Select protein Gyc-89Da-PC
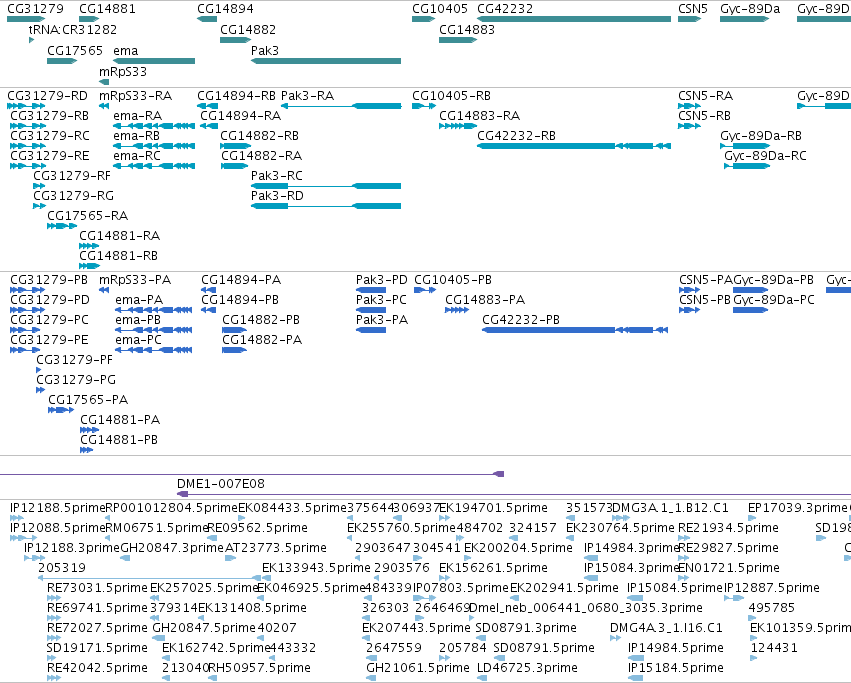This screenshot has height=683, width=851. (774, 300)
